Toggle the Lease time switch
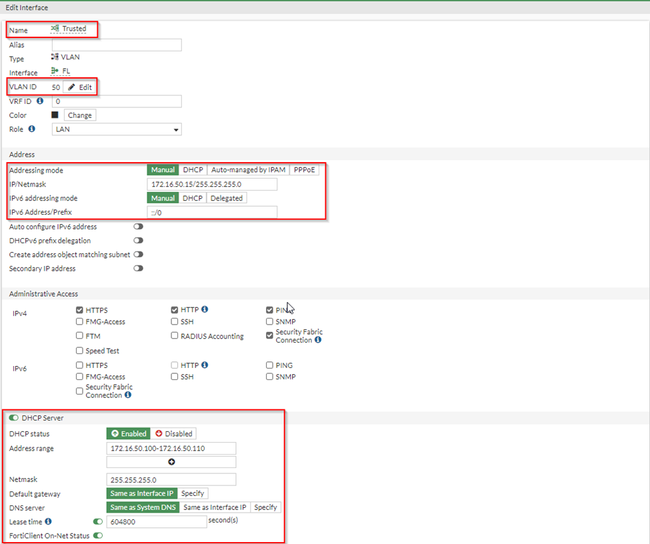The width and height of the screenshot is (650, 544). click(x=98, y=521)
